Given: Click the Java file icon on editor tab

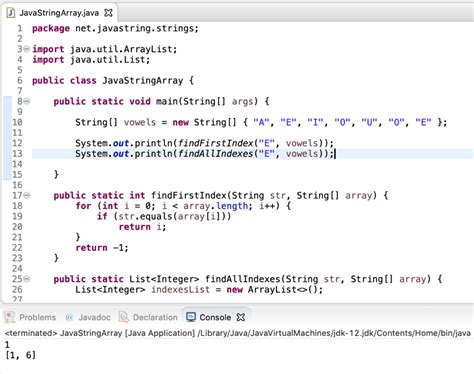Looking at the screenshot, I should [11, 13].
